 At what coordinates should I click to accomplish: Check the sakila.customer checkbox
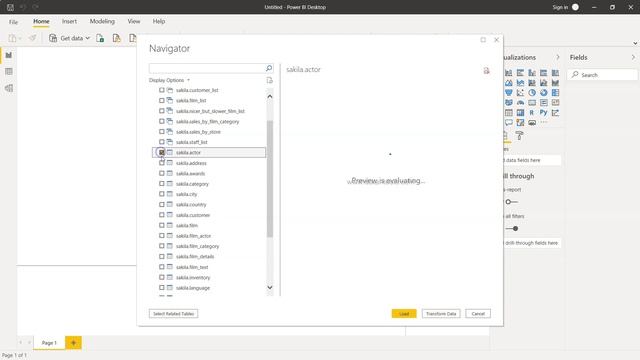162,215
